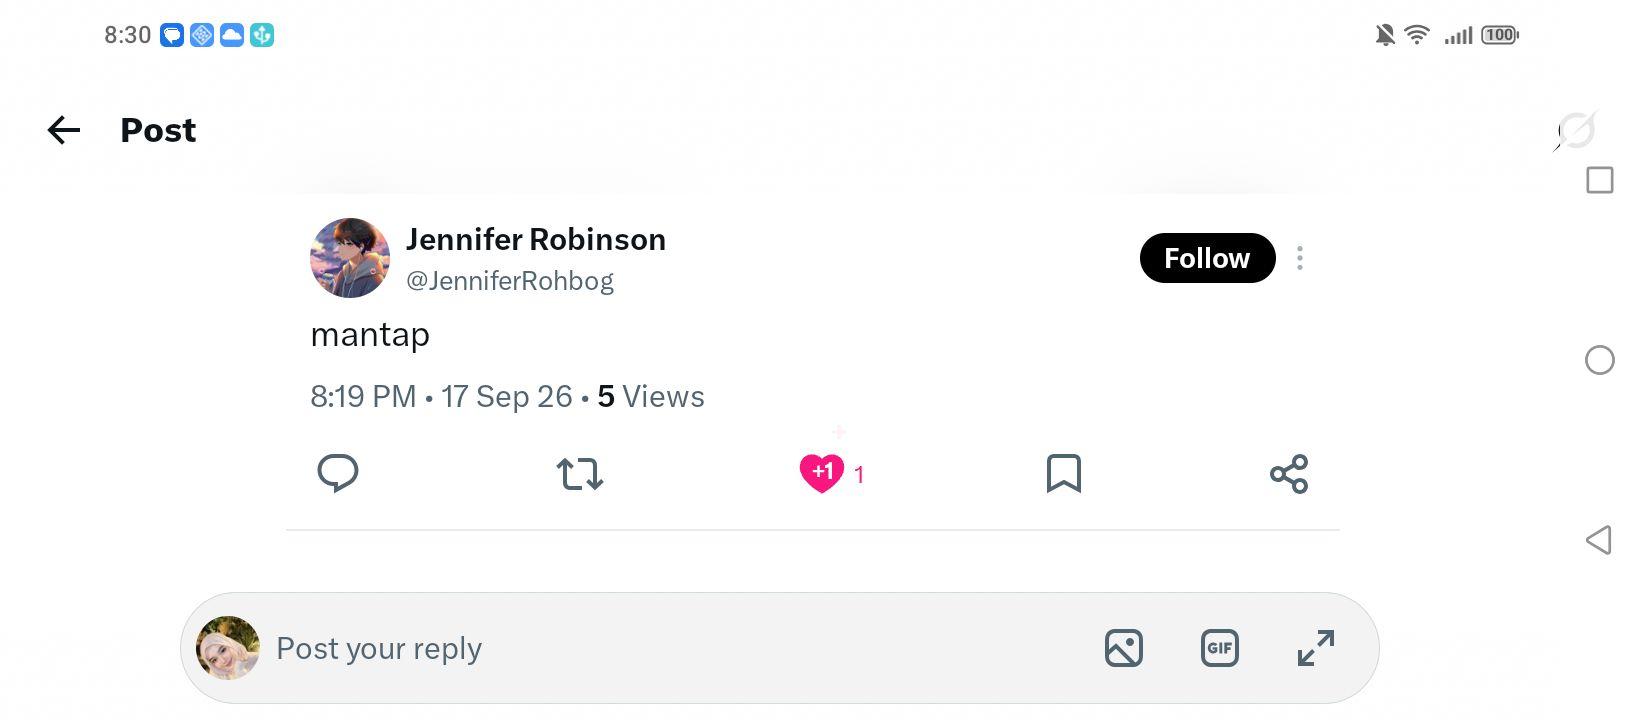Open Jennifer Robinson's profile picture
Screen dimensions: 1640x720
point(350,258)
